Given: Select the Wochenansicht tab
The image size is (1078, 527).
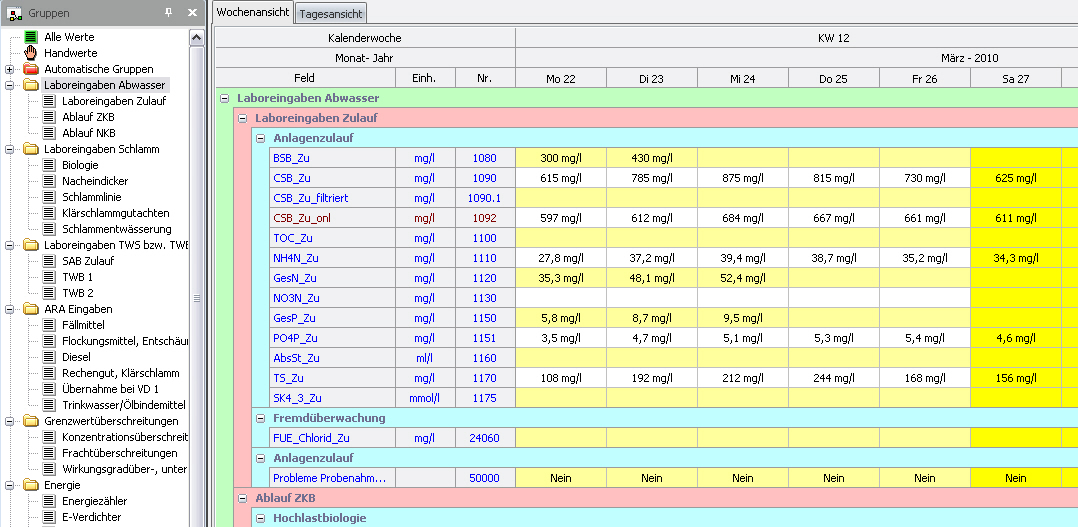Looking at the screenshot, I should coord(253,13).
